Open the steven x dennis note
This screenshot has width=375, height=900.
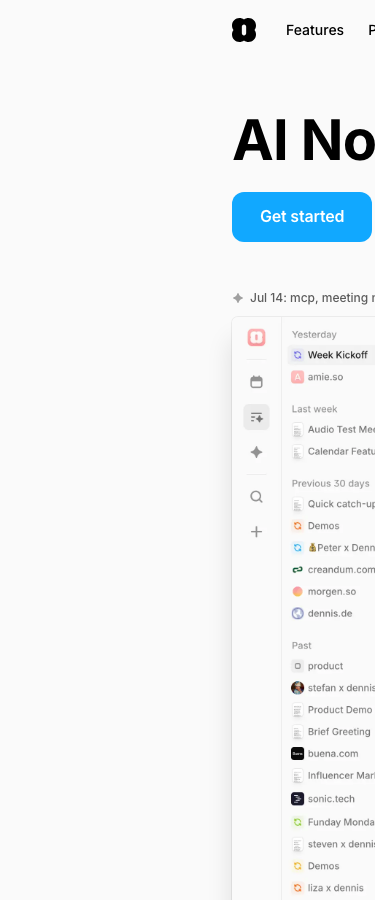pyautogui.click(x=341, y=844)
